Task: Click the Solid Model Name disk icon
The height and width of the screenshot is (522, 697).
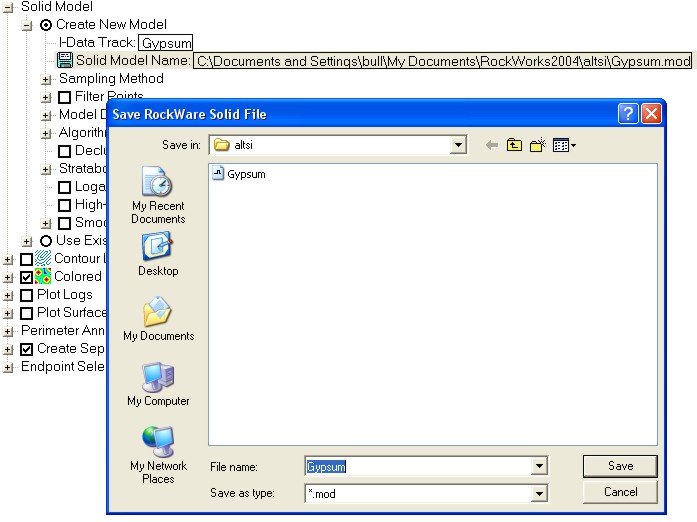Action: pos(65,60)
